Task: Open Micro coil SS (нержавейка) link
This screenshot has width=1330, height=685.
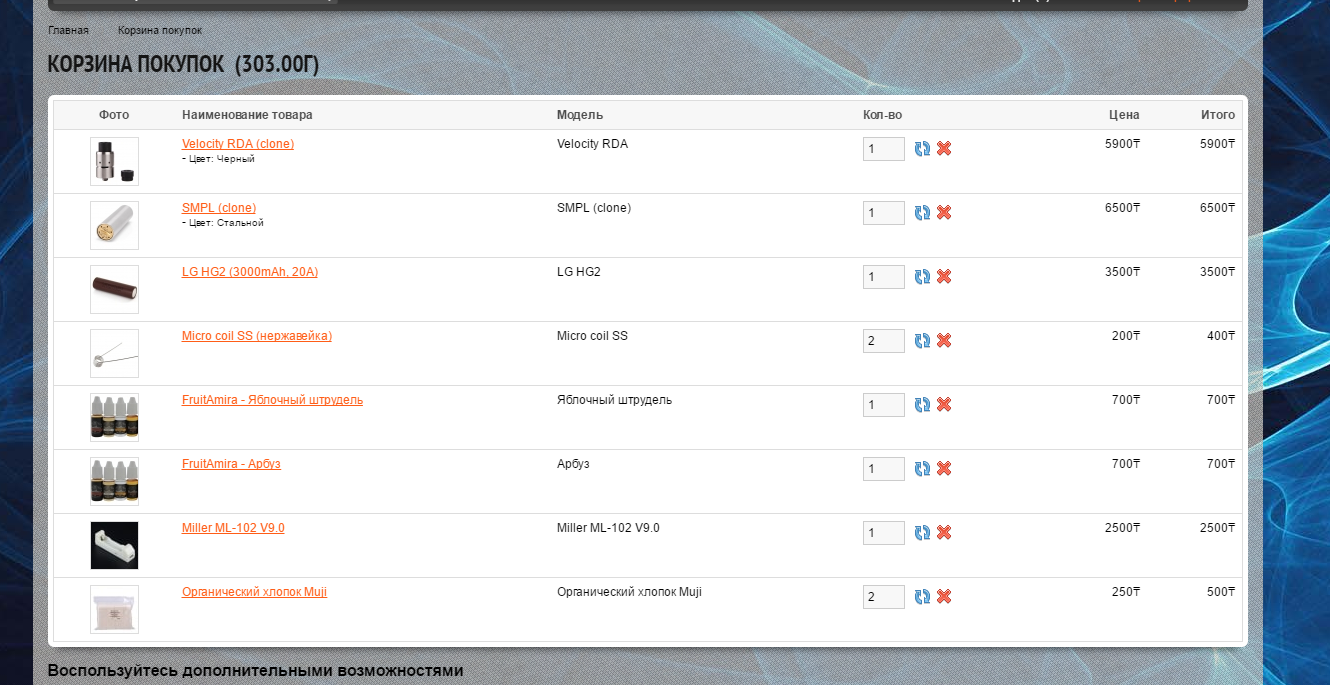Action: (257, 336)
